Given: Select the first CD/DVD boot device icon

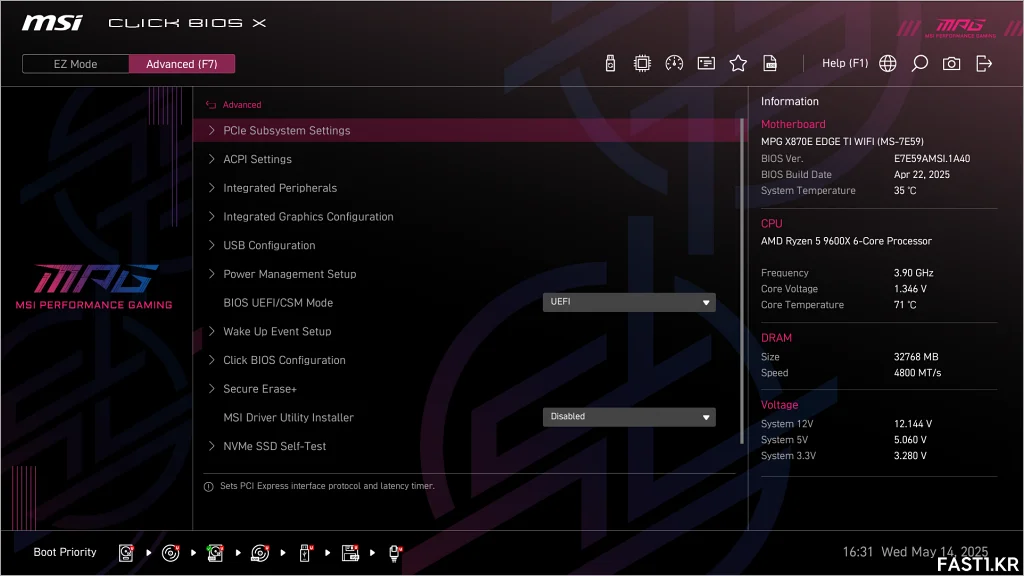Looking at the screenshot, I should click(170, 553).
